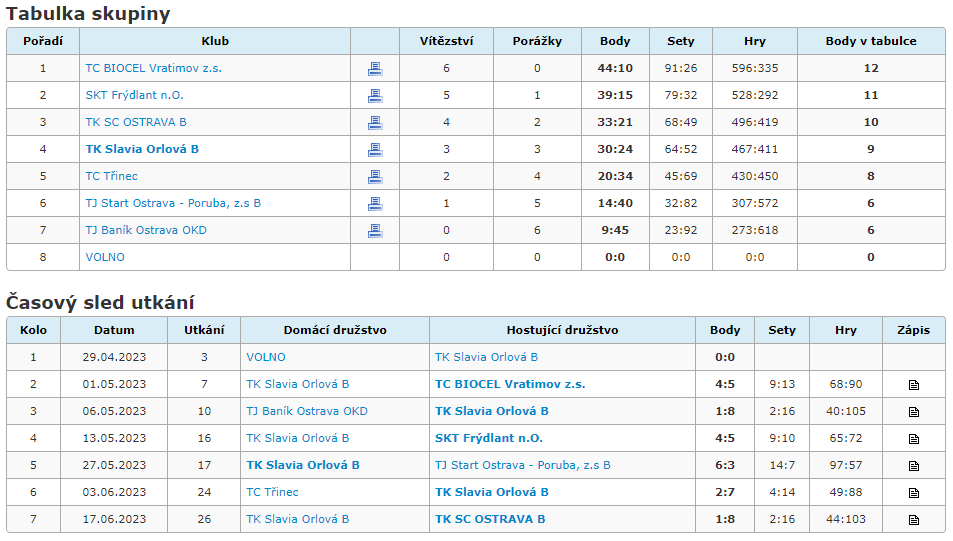Open TJ Start Ostrava - Poruba guest link round 5
The image size is (953, 541).
click(523, 465)
